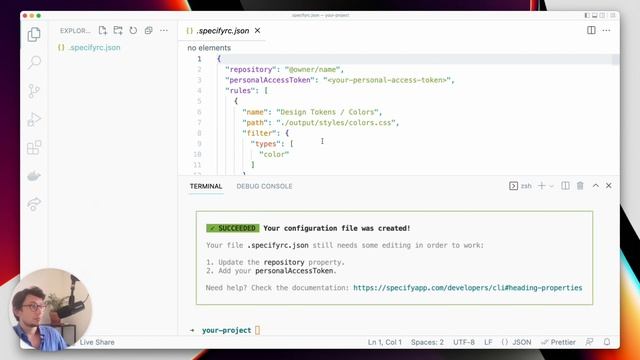This screenshot has width=640, height=360.
Task: Toggle the secondary sidebar layout icon
Action: pos(602,16)
